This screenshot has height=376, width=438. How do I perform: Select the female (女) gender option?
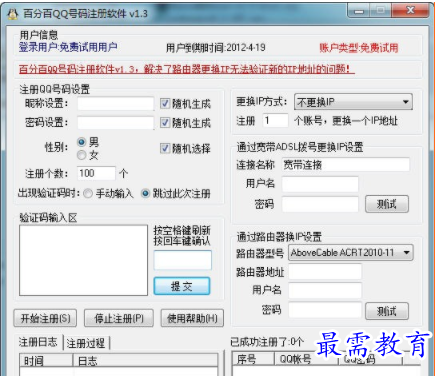coord(81,155)
